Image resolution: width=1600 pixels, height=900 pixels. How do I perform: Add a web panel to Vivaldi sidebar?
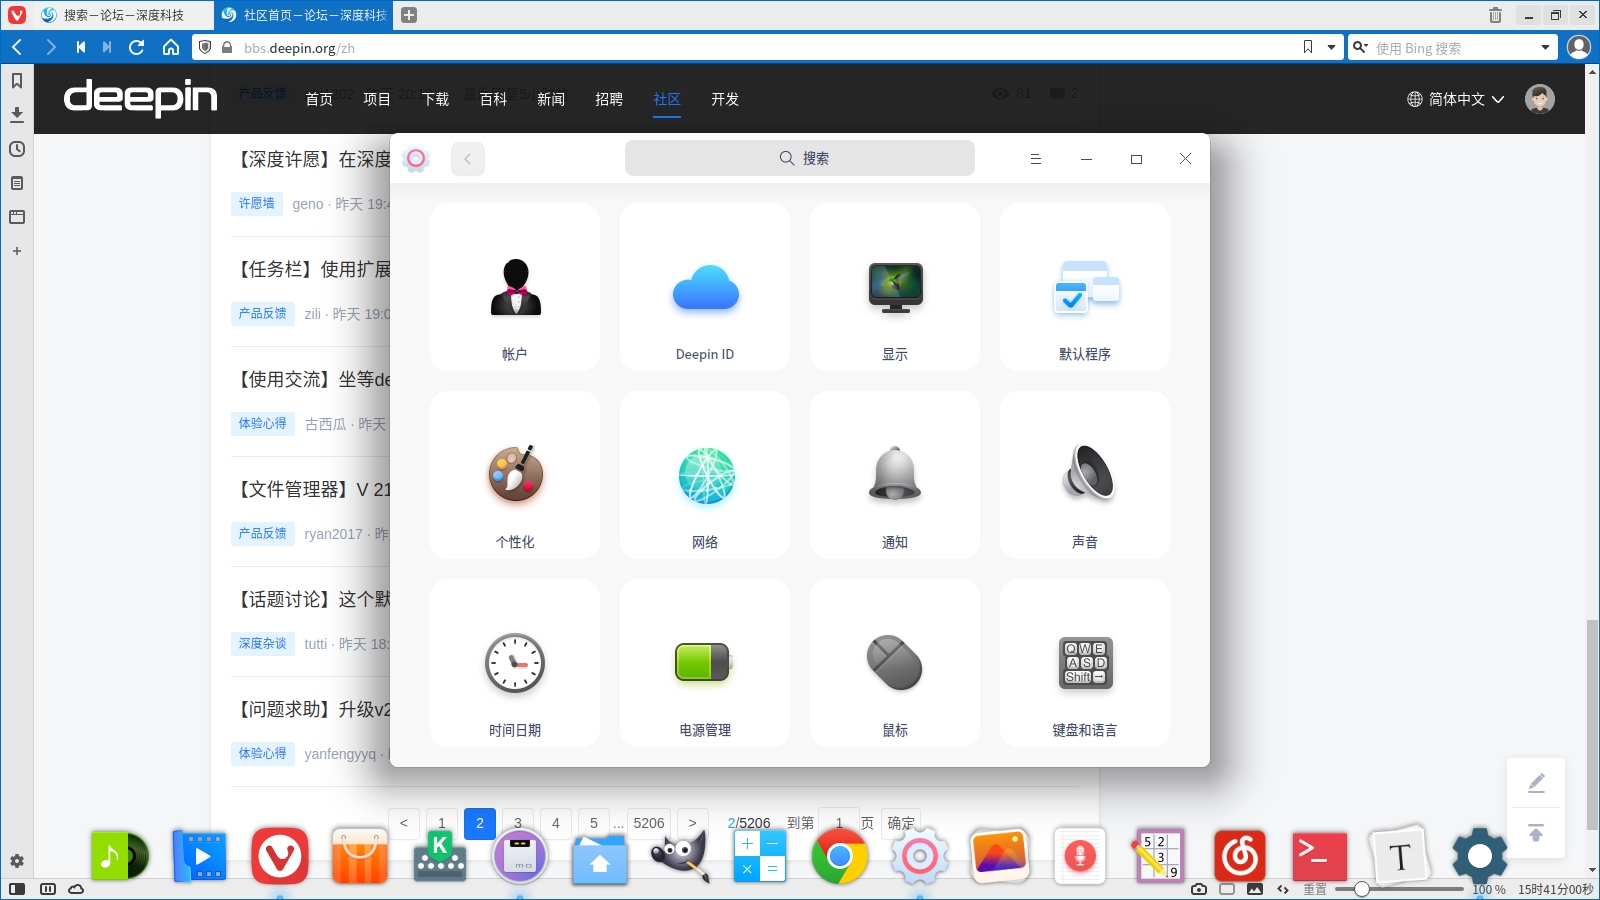(x=17, y=251)
